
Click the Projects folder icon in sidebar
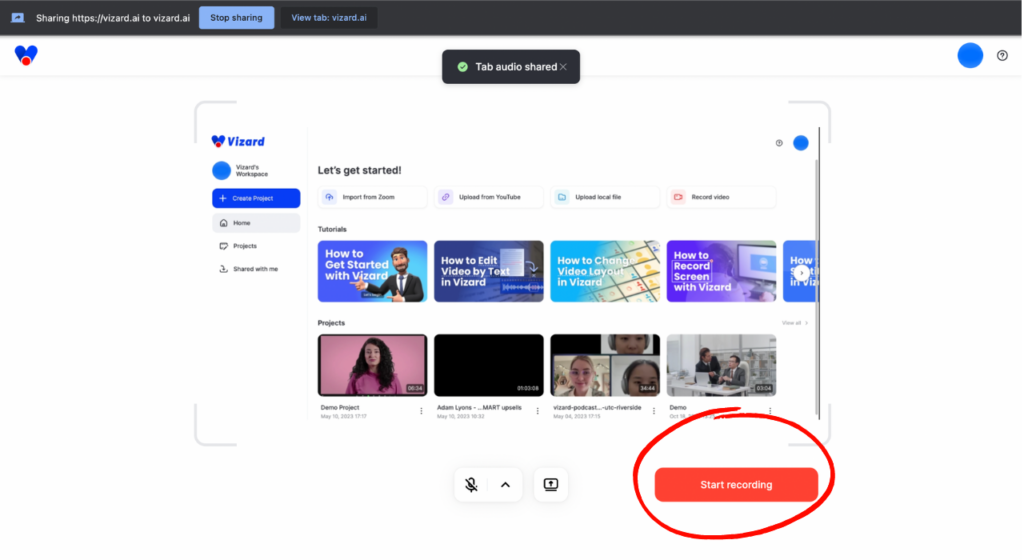coord(223,246)
